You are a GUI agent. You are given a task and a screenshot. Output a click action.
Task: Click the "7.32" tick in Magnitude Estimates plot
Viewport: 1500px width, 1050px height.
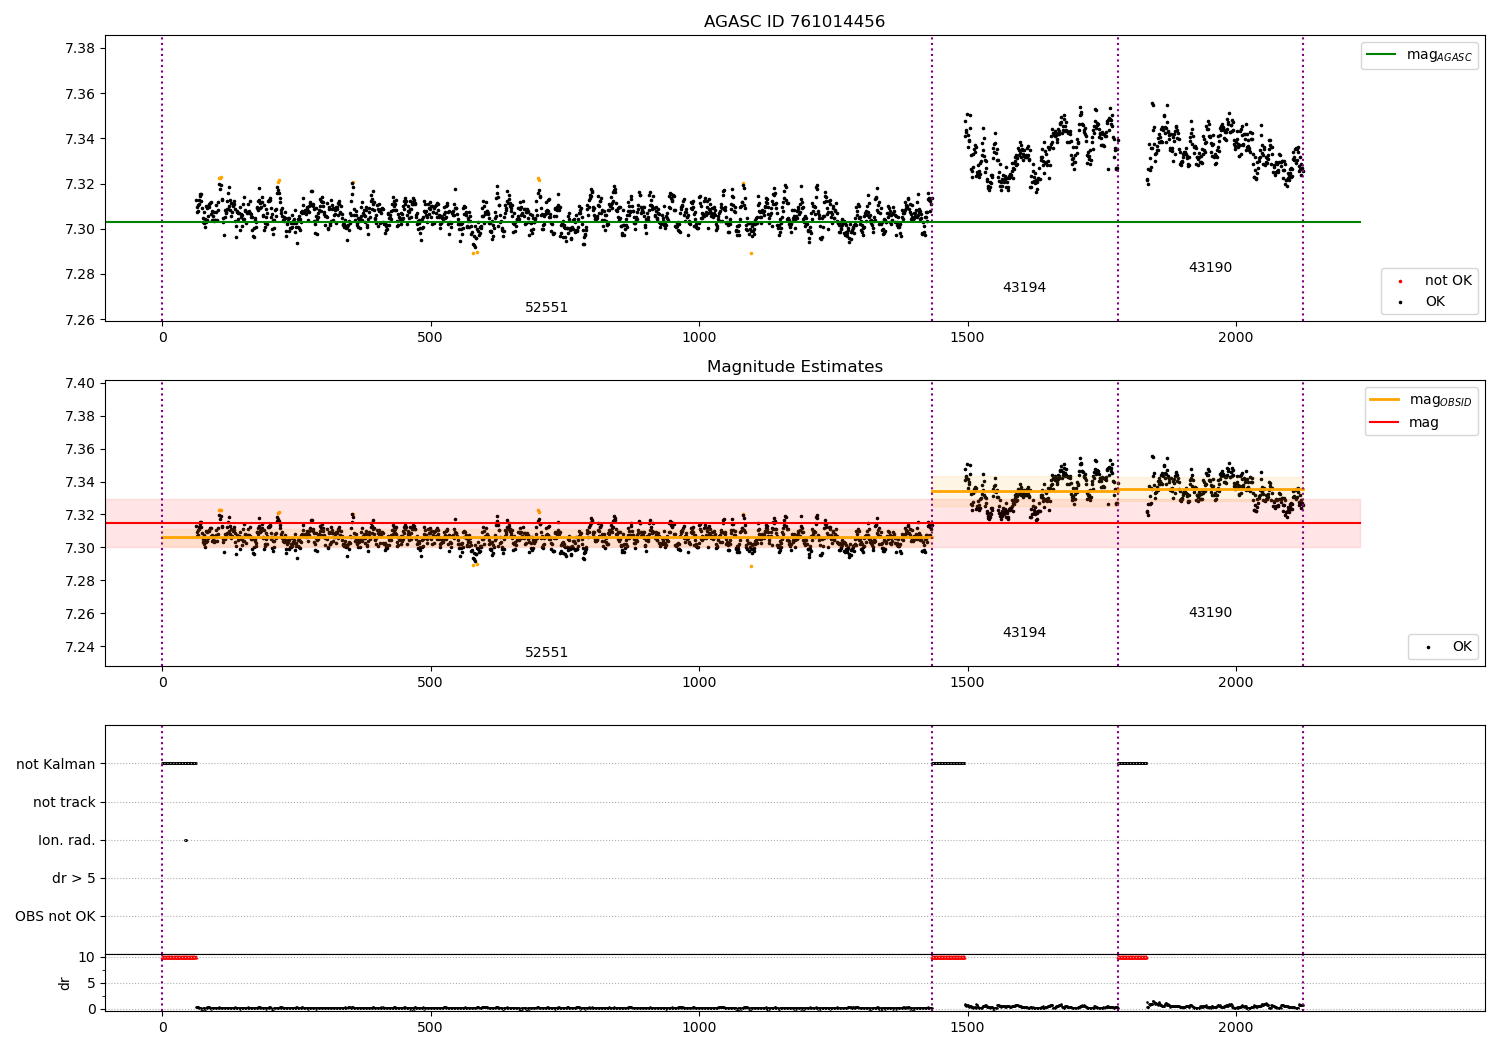79,516
